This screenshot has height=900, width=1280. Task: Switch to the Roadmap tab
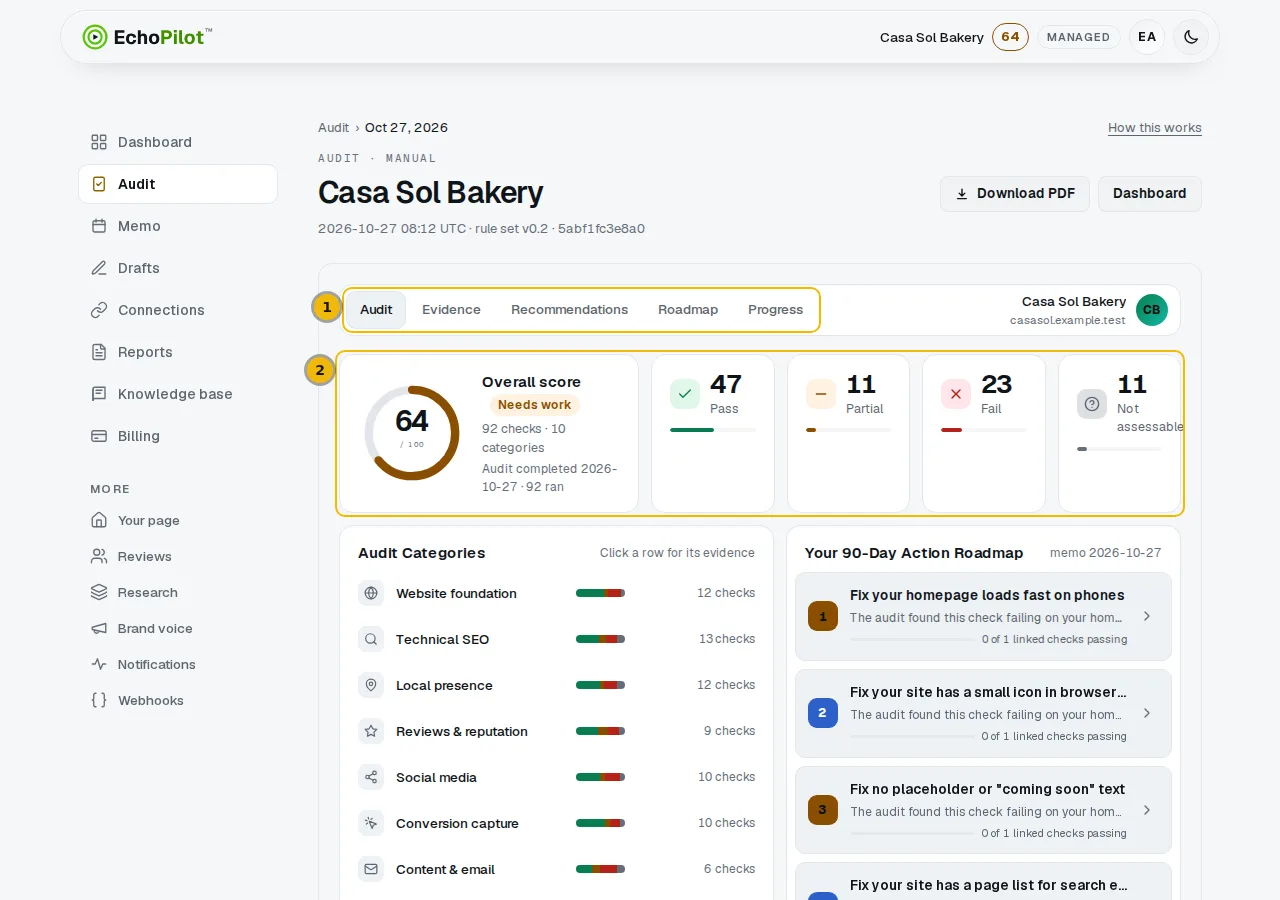coord(688,310)
